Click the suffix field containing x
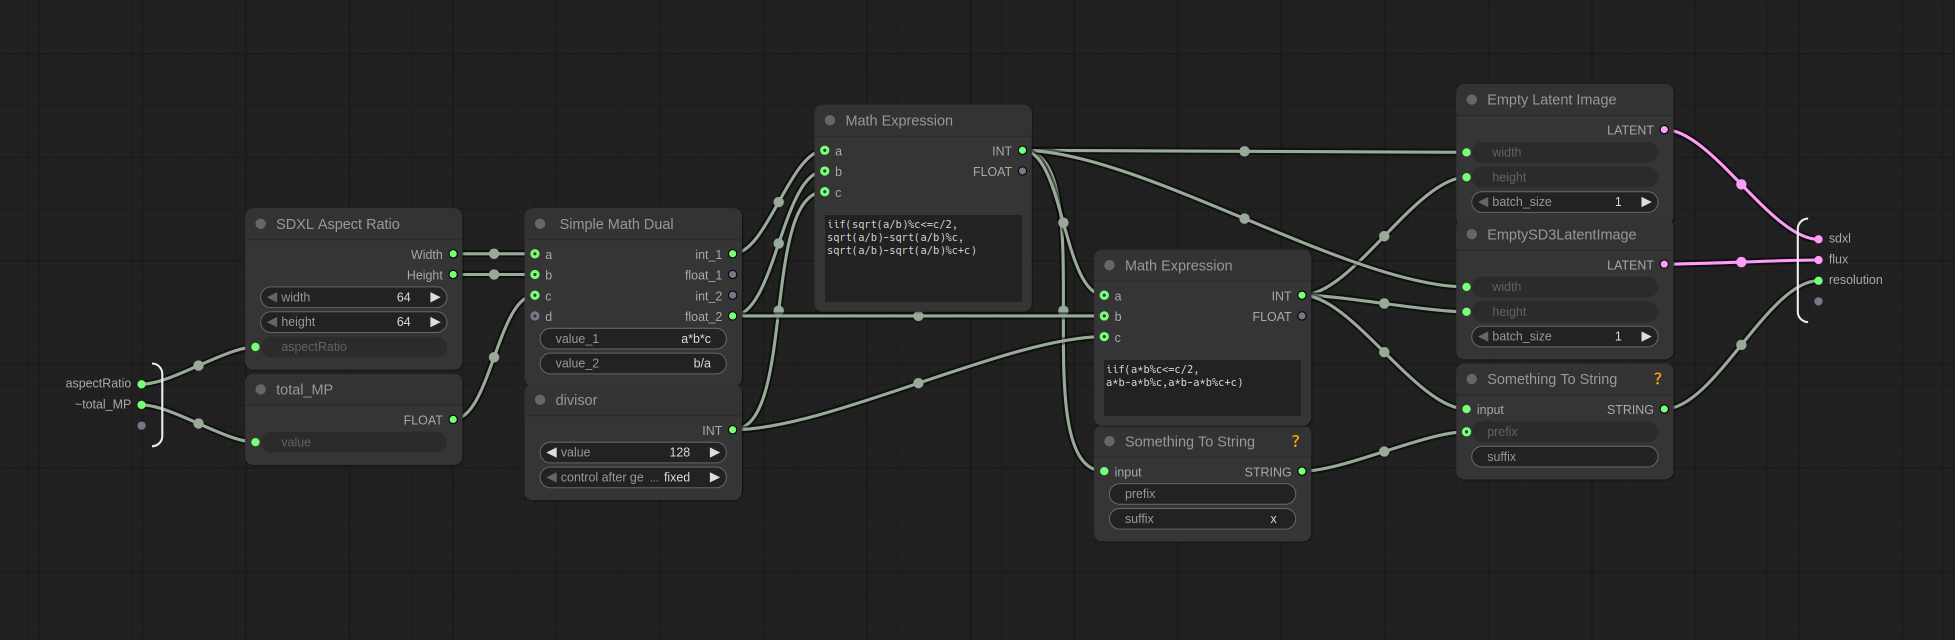 (1202, 519)
